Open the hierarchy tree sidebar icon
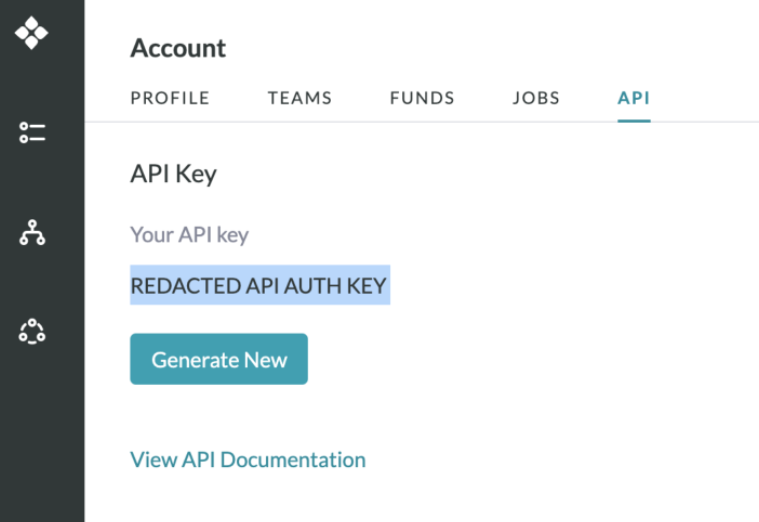The image size is (759, 522). (x=32, y=233)
